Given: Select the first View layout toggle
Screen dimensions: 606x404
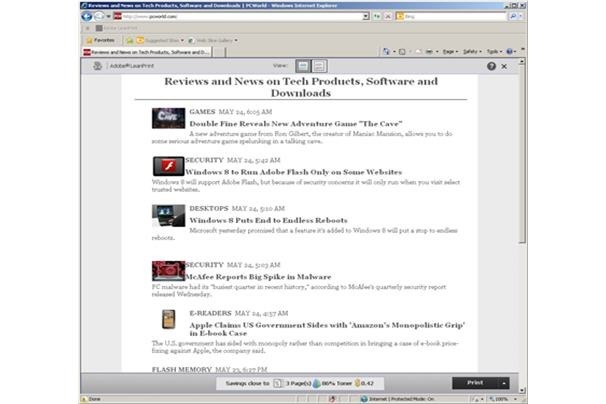Looking at the screenshot, I should [x=303, y=66].
